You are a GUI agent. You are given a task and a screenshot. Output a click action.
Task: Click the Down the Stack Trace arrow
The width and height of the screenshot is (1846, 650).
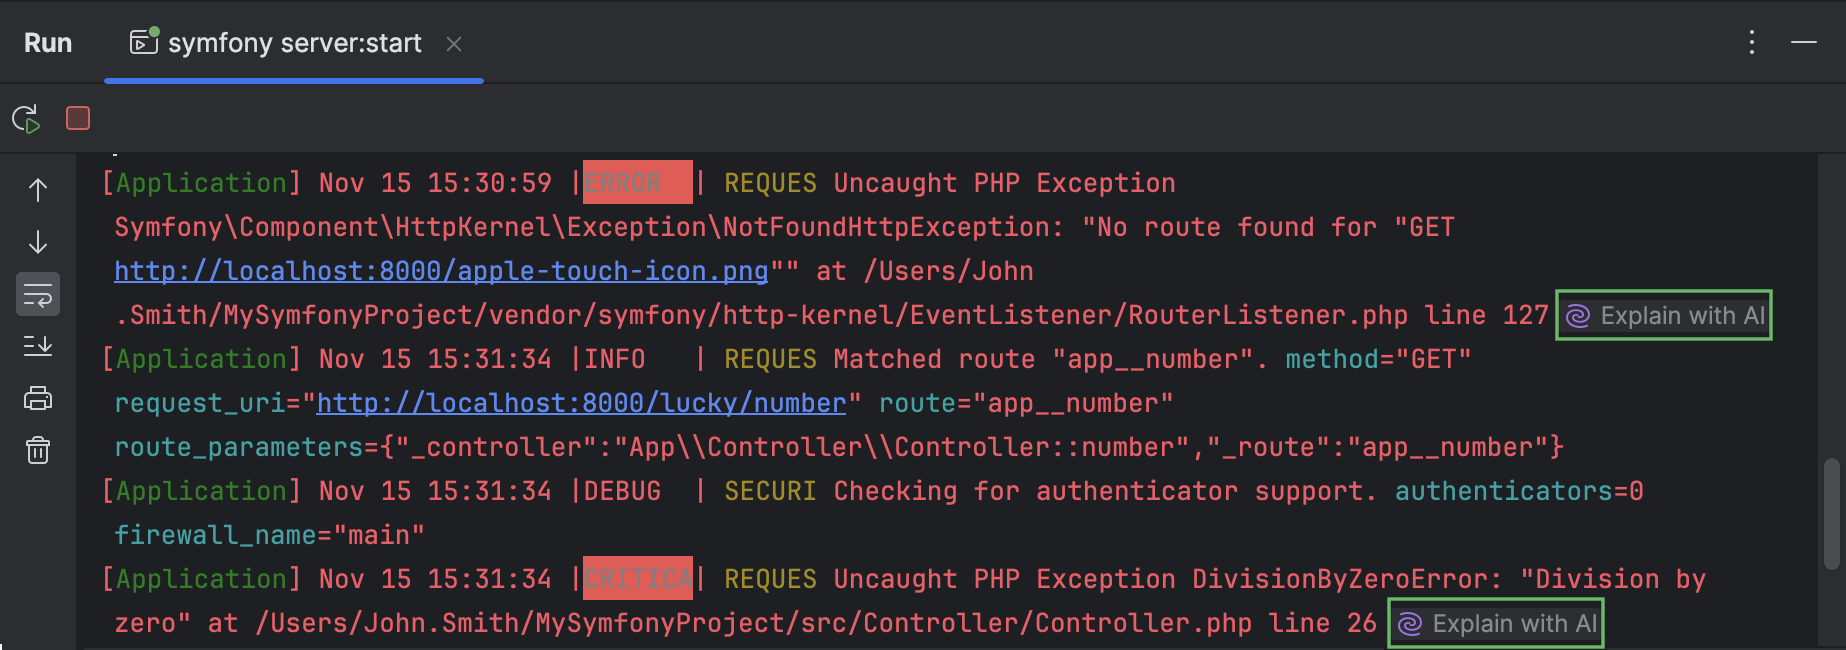tap(38, 242)
